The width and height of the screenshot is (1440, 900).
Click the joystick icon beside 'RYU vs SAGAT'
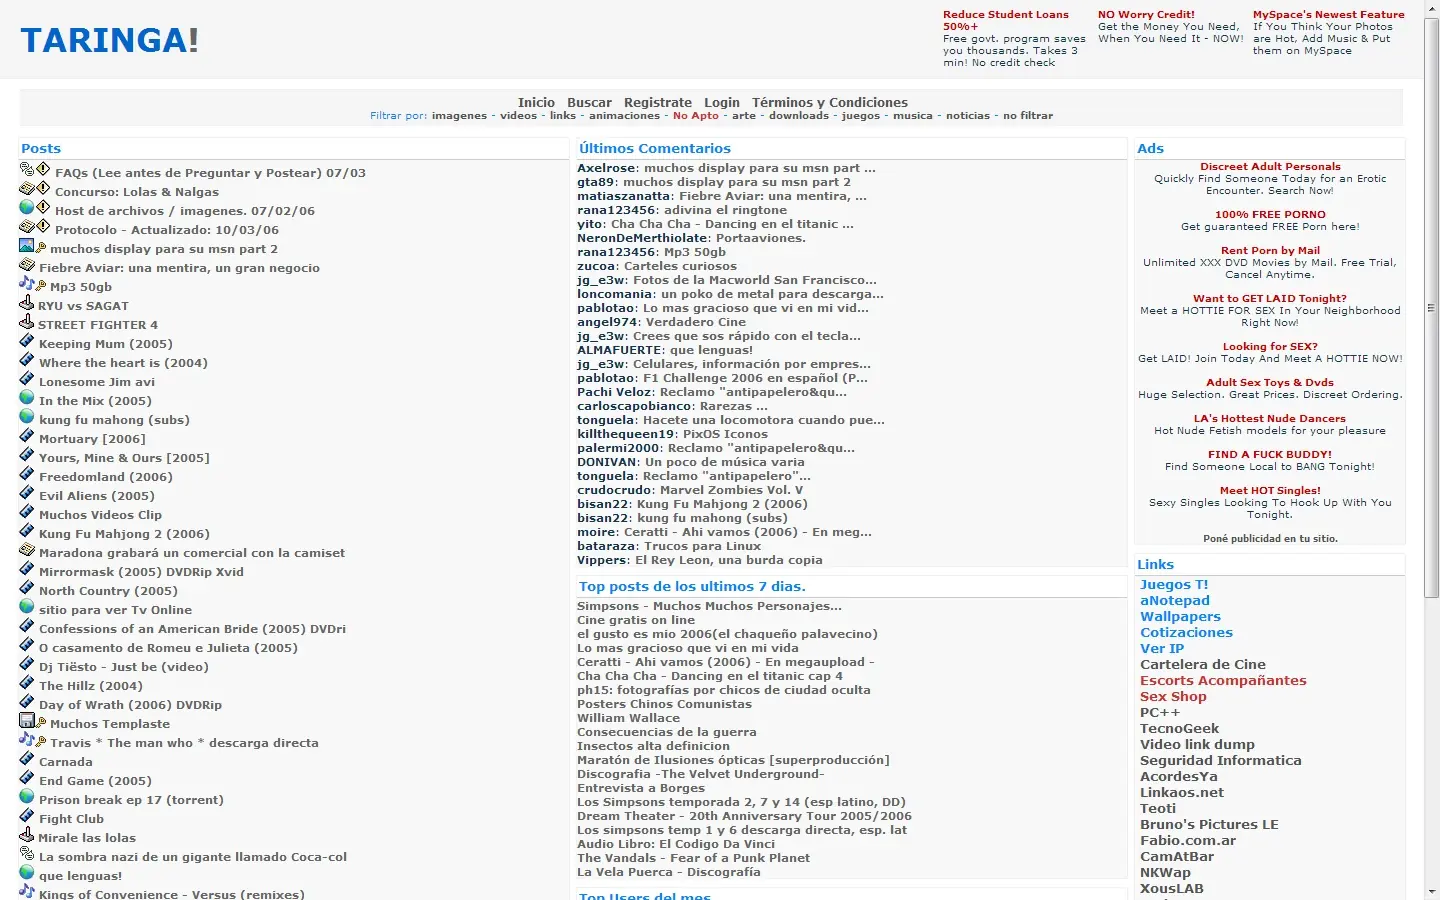tap(27, 303)
